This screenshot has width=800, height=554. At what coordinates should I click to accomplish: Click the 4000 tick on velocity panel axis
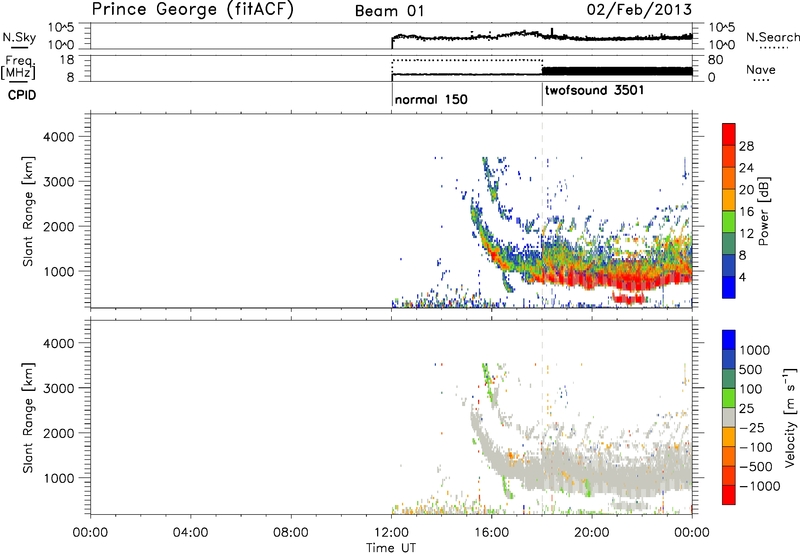point(59,343)
